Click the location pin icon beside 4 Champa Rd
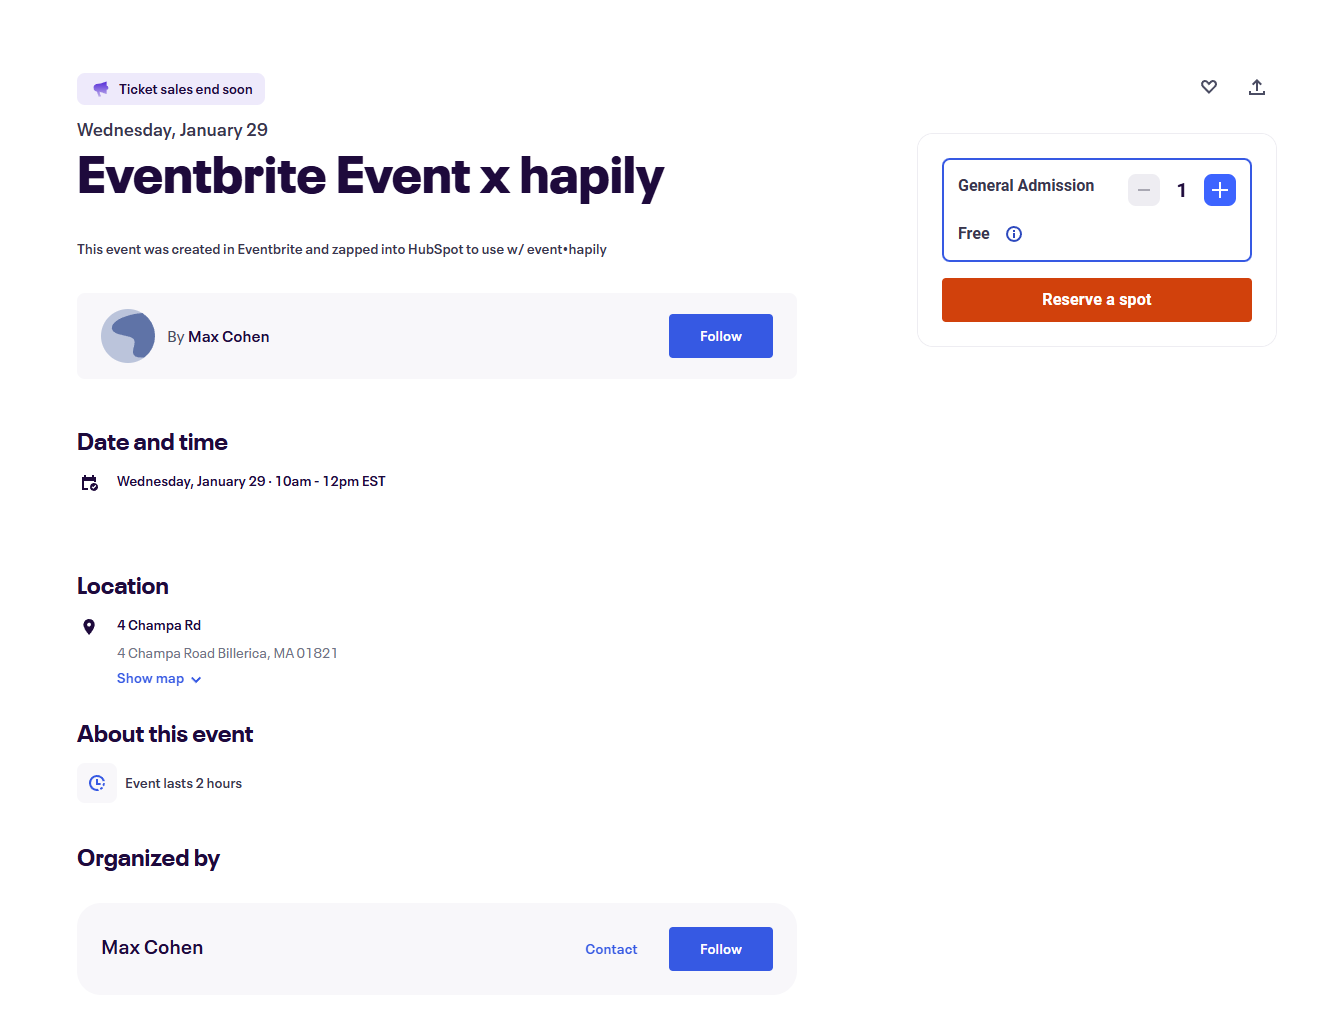Viewport: 1338px width, 1010px height. [89, 627]
